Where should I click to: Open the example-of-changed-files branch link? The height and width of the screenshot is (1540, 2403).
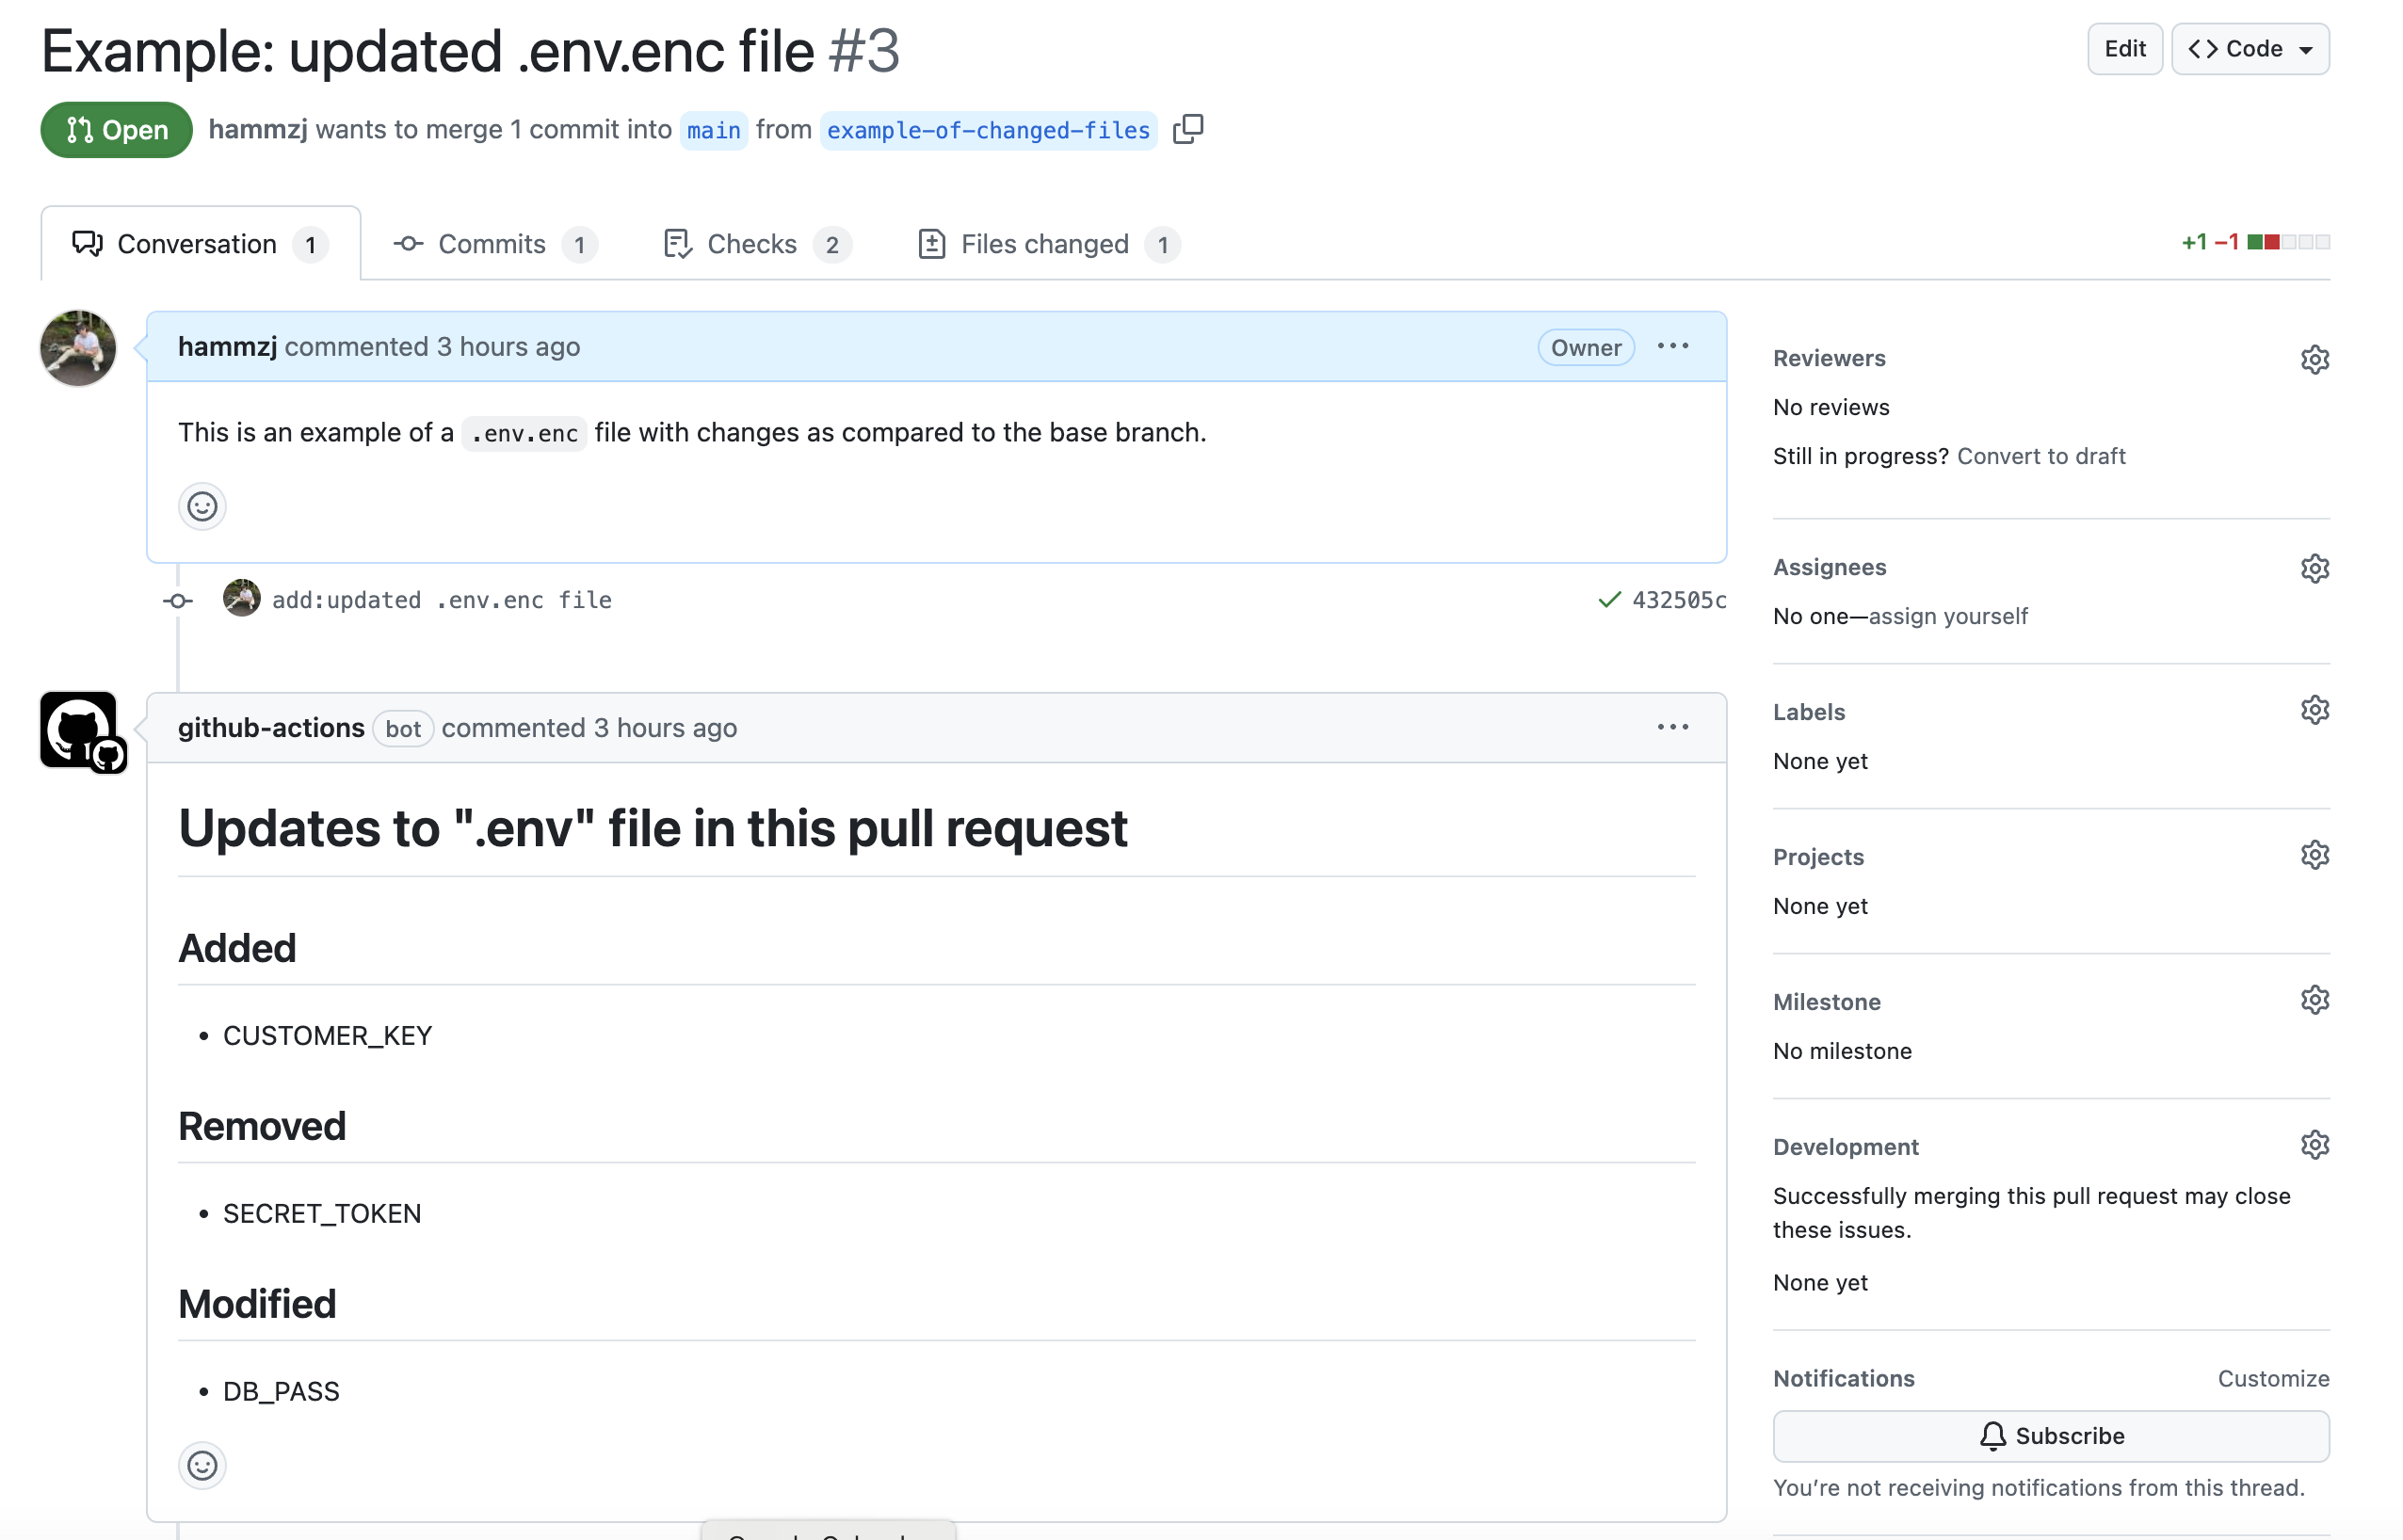[988, 130]
